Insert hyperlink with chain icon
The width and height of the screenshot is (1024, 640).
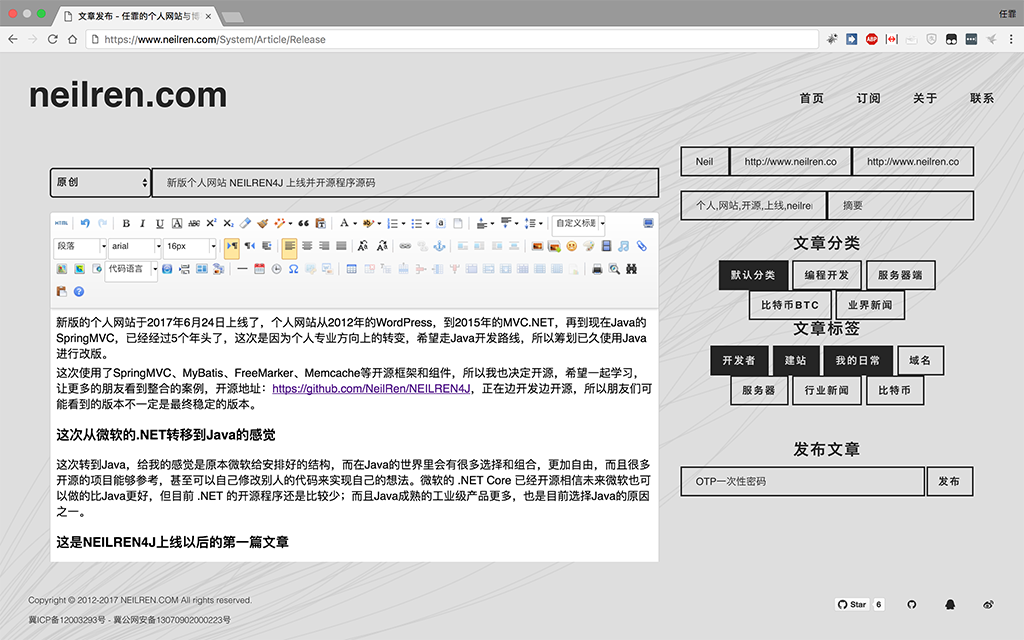(x=405, y=246)
